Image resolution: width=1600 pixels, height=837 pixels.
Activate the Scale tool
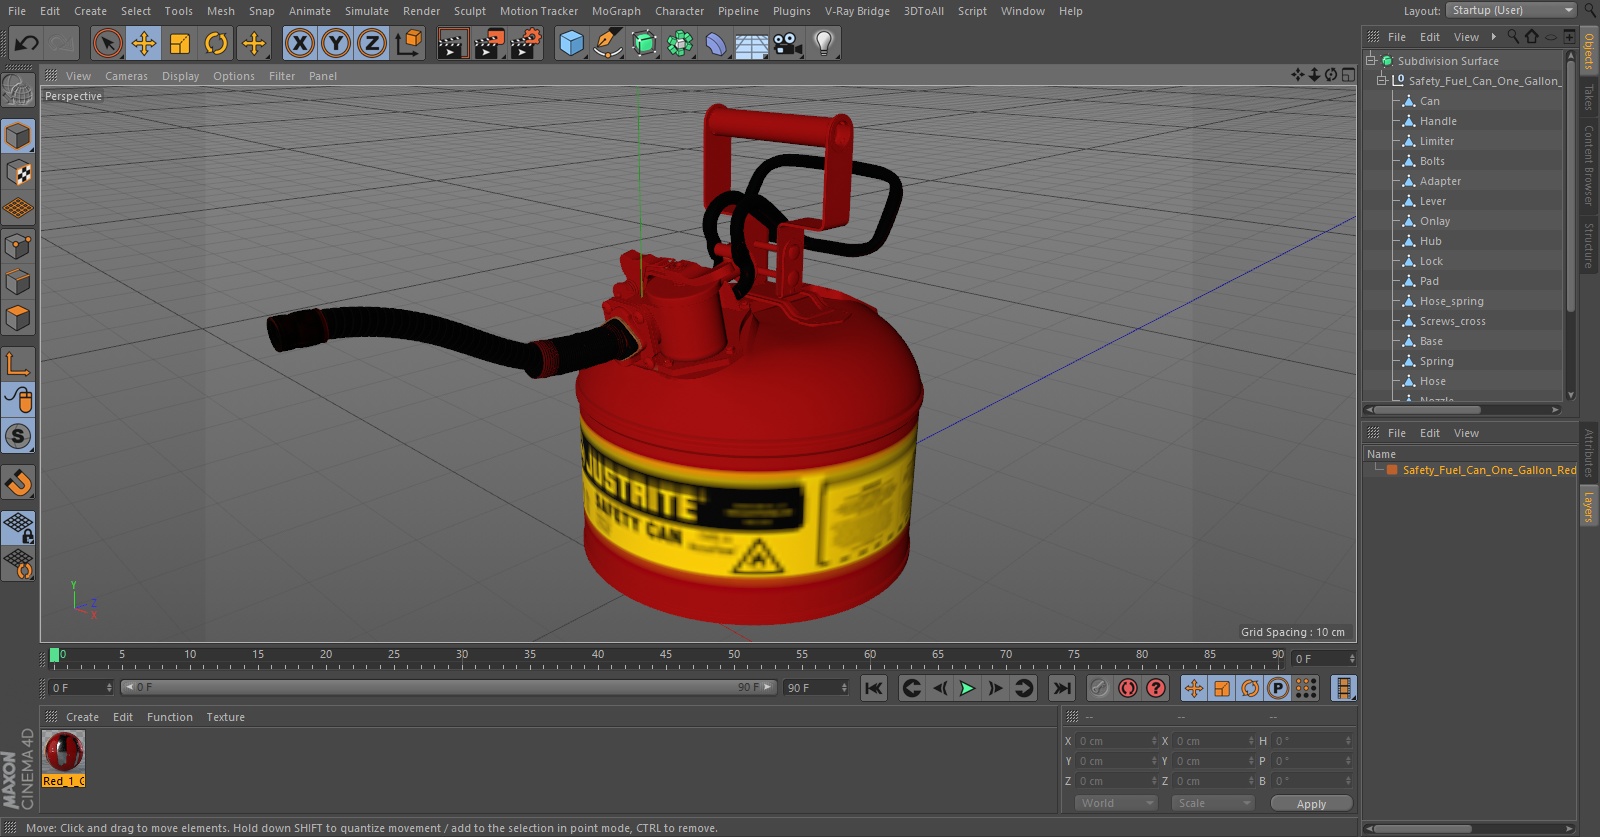(x=180, y=43)
